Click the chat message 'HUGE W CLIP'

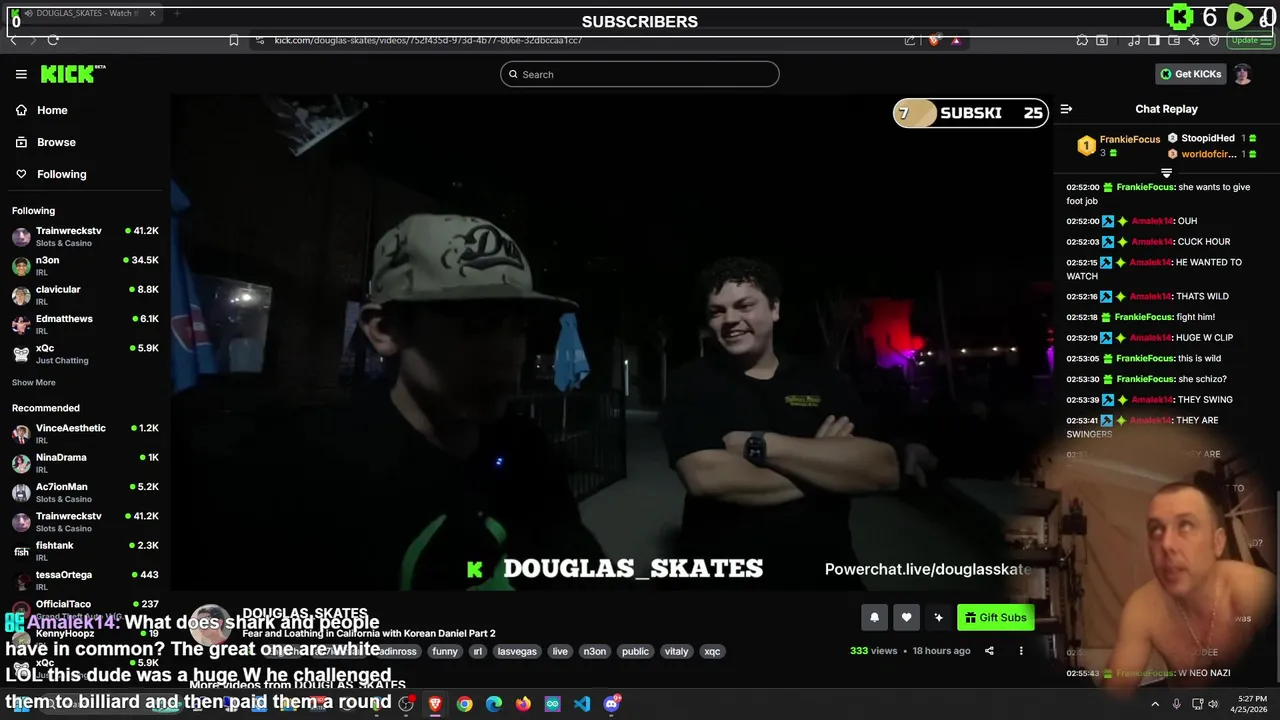point(1204,338)
